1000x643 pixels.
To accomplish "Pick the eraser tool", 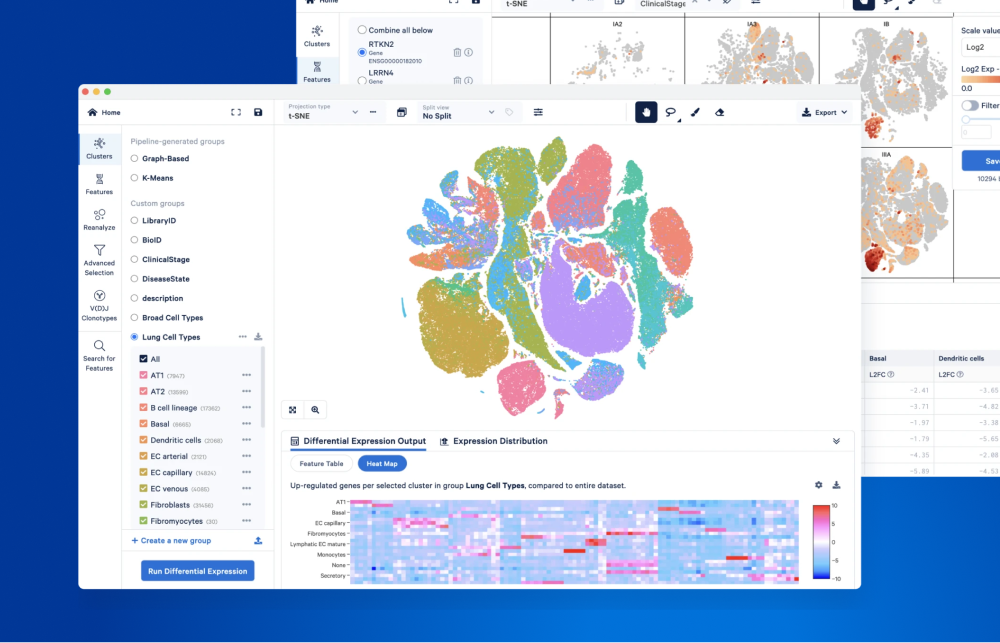I will tap(719, 112).
